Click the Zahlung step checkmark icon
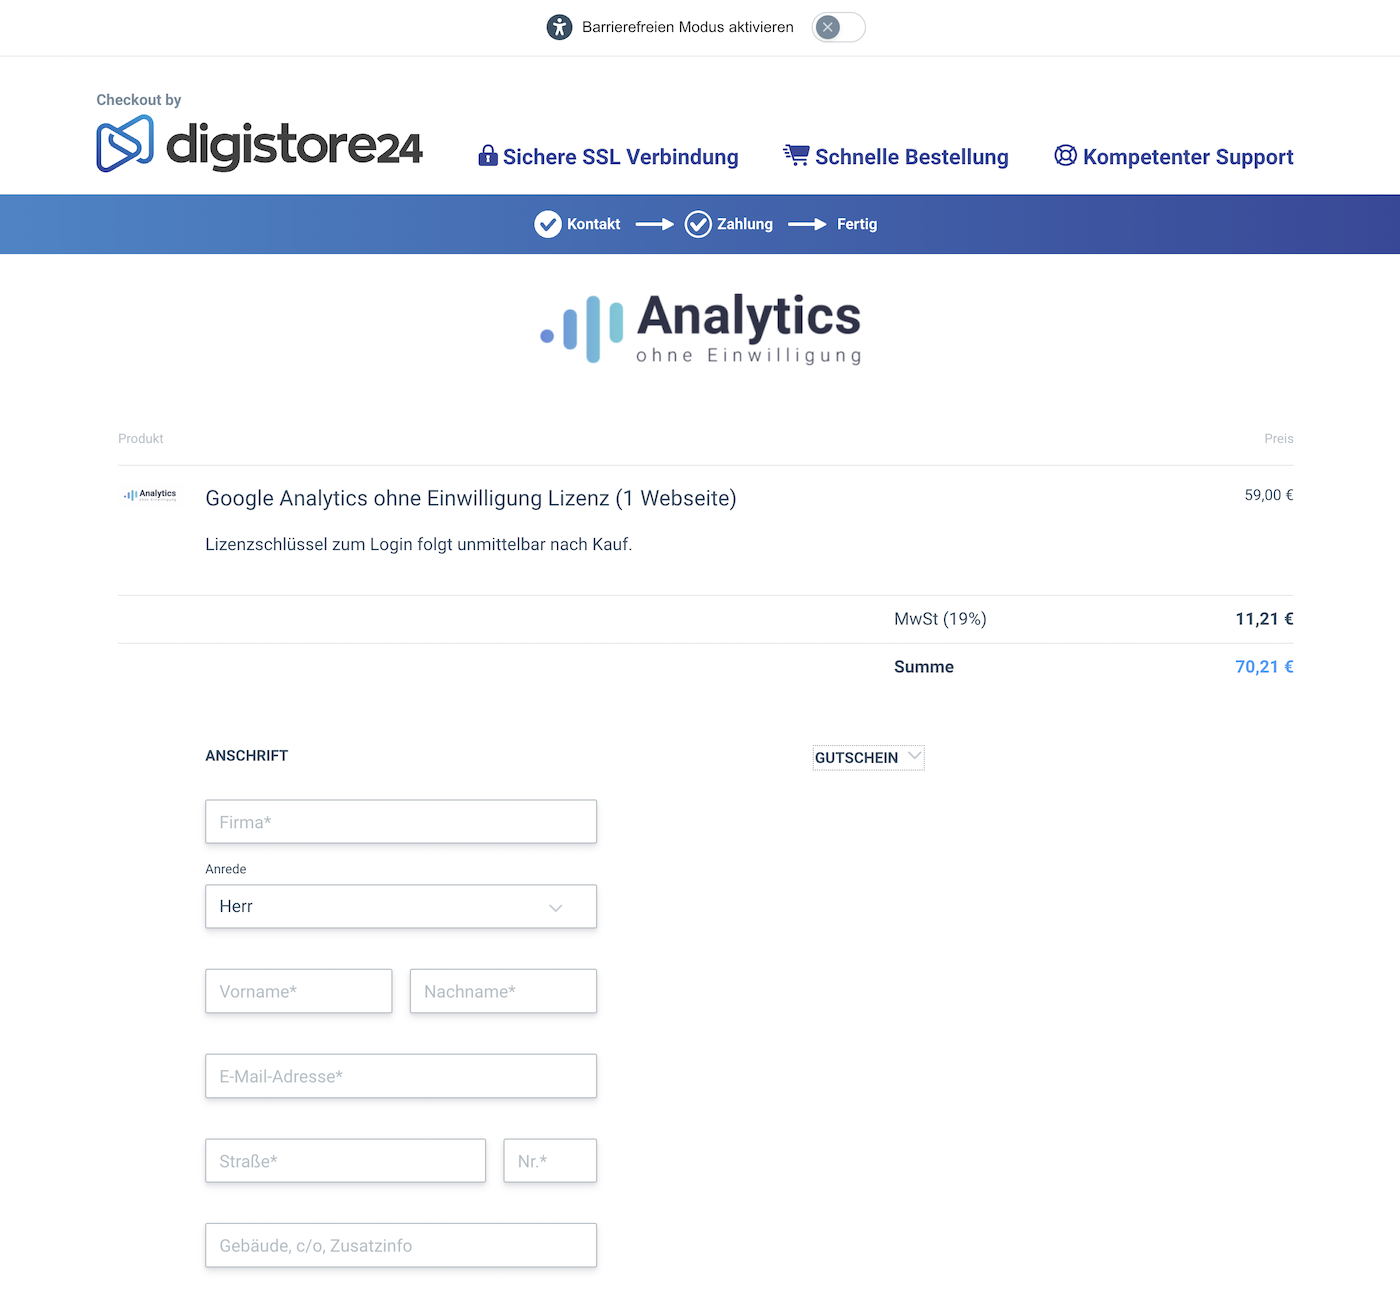The height and width of the screenshot is (1292, 1400). pos(698,224)
